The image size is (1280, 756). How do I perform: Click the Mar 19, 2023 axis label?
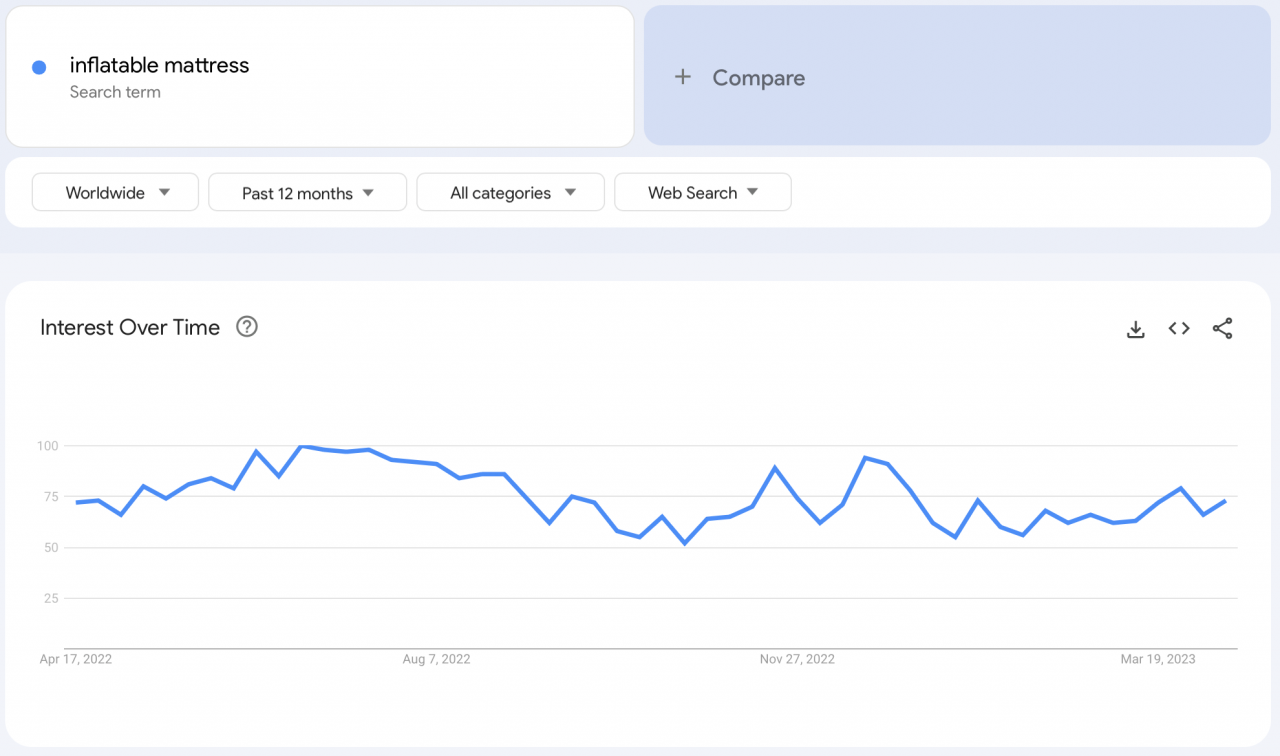pyautogui.click(x=1157, y=659)
